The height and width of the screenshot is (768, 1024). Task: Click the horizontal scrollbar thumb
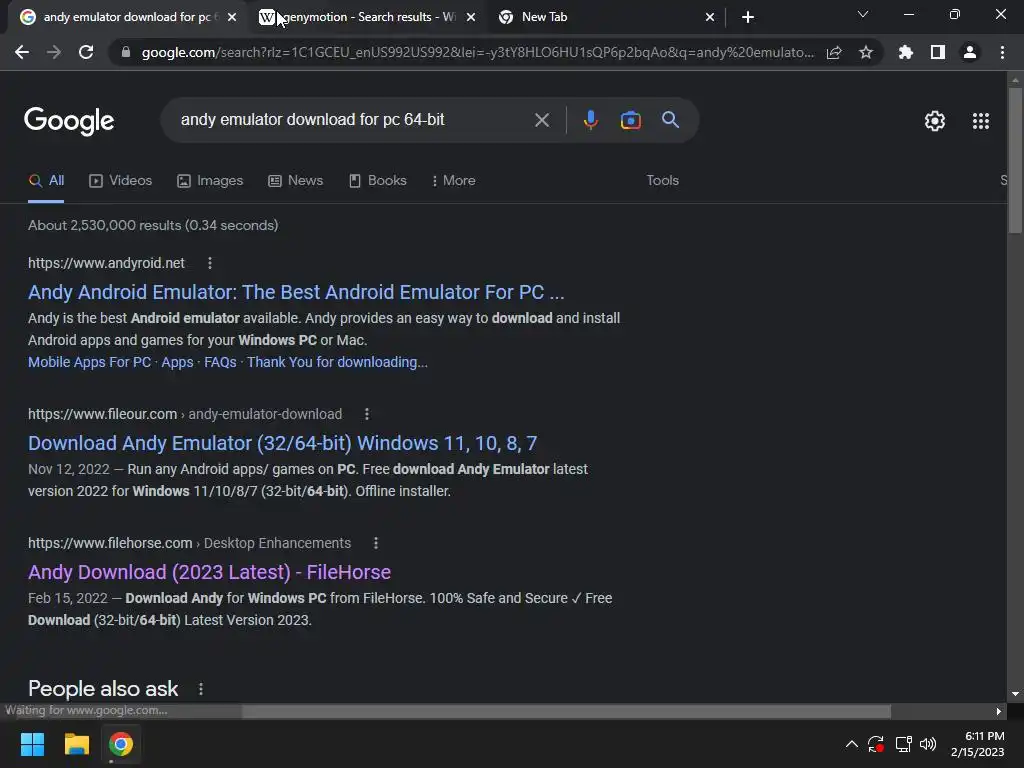click(566, 711)
